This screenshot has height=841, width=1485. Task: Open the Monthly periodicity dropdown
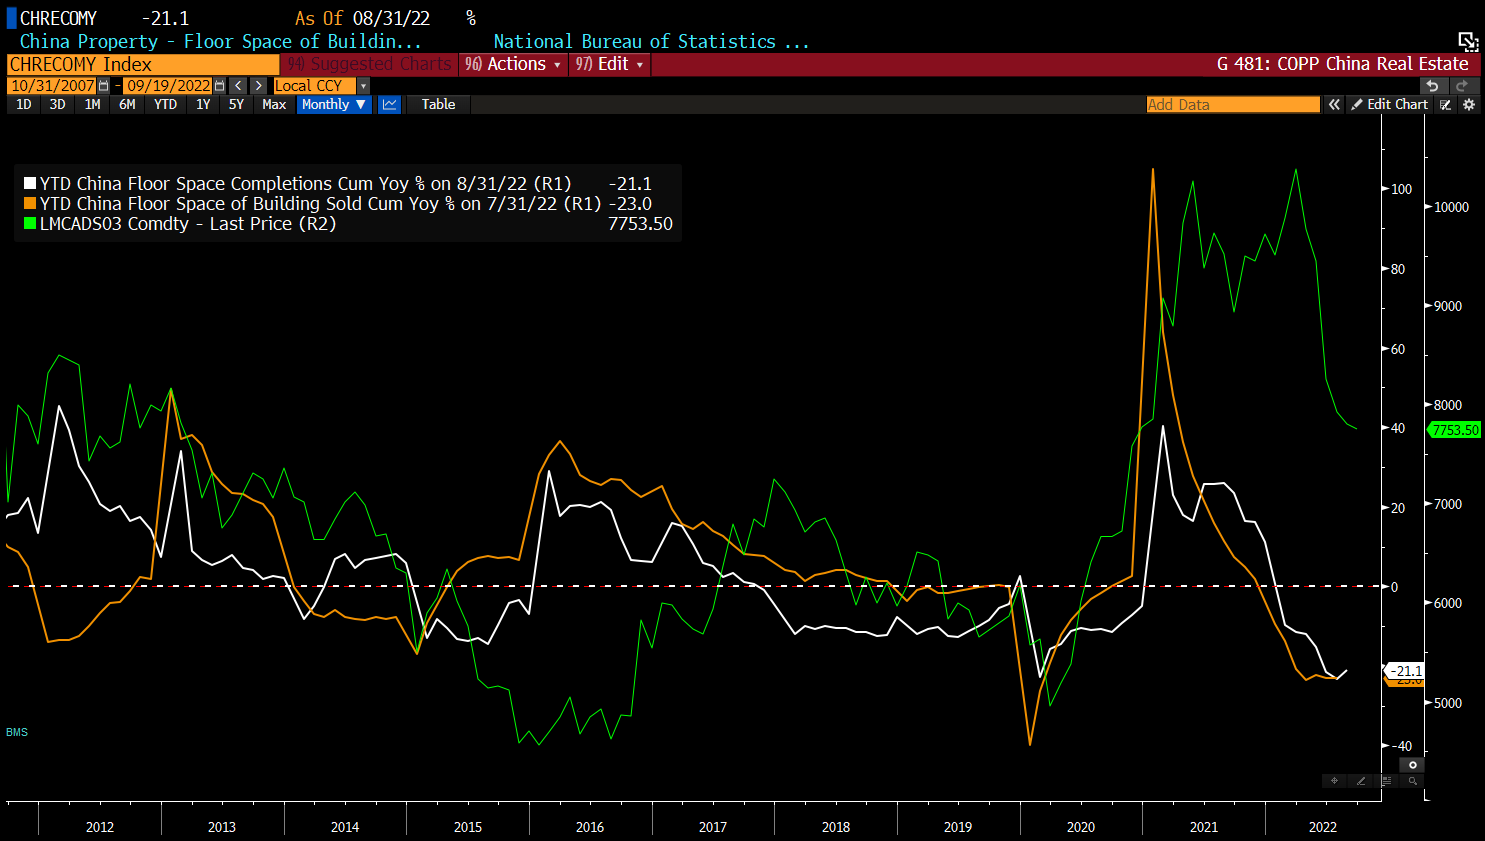click(333, 105)
